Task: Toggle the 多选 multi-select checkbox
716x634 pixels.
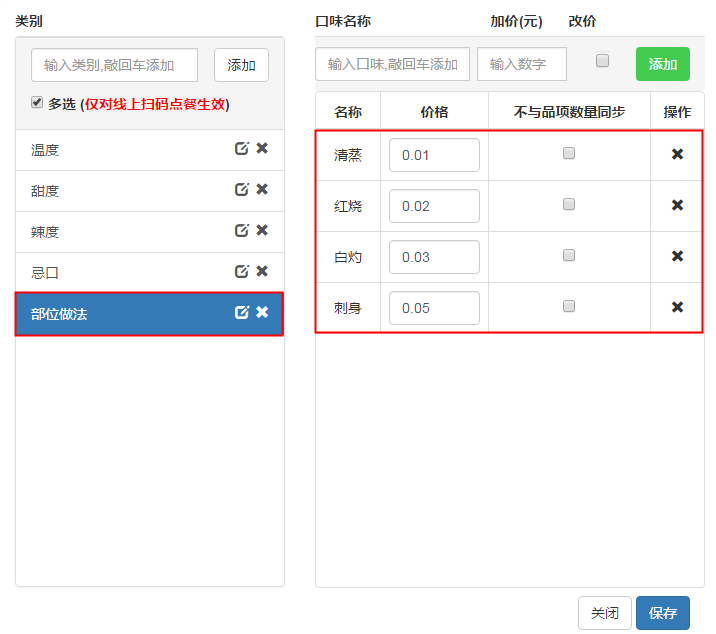Action: coord(38,102)
